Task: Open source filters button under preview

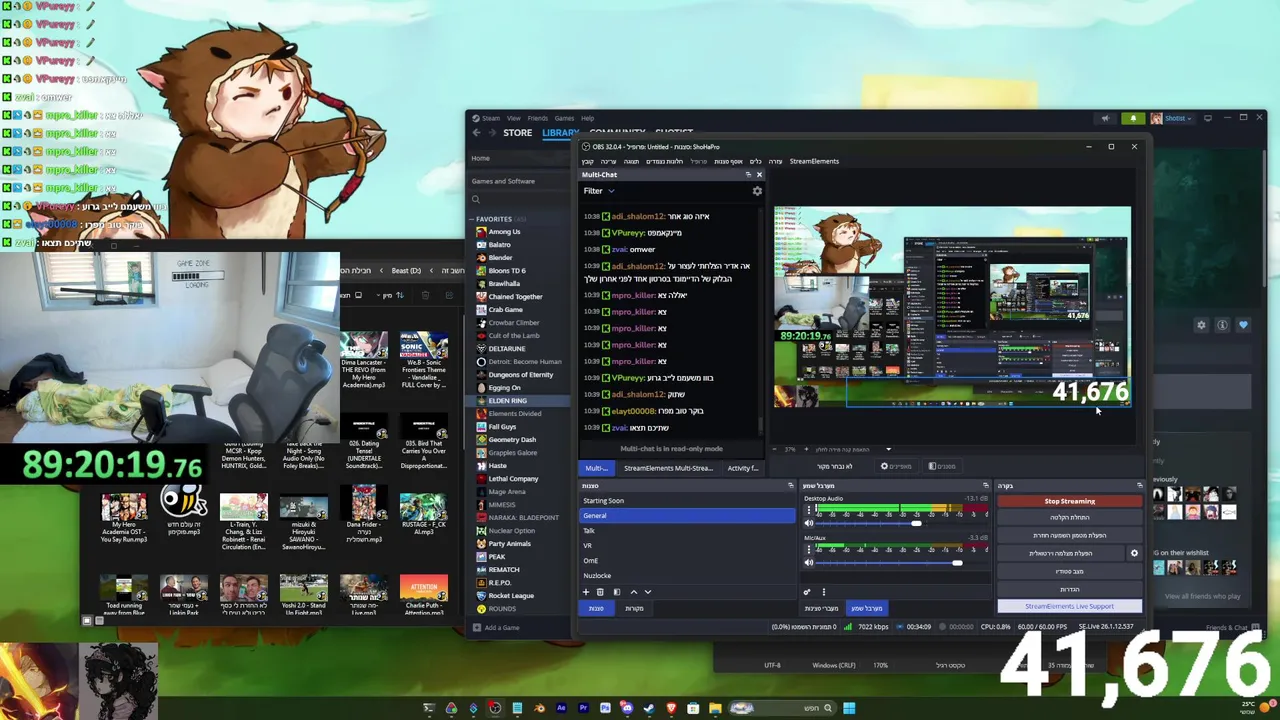Action: coord(942,466)
